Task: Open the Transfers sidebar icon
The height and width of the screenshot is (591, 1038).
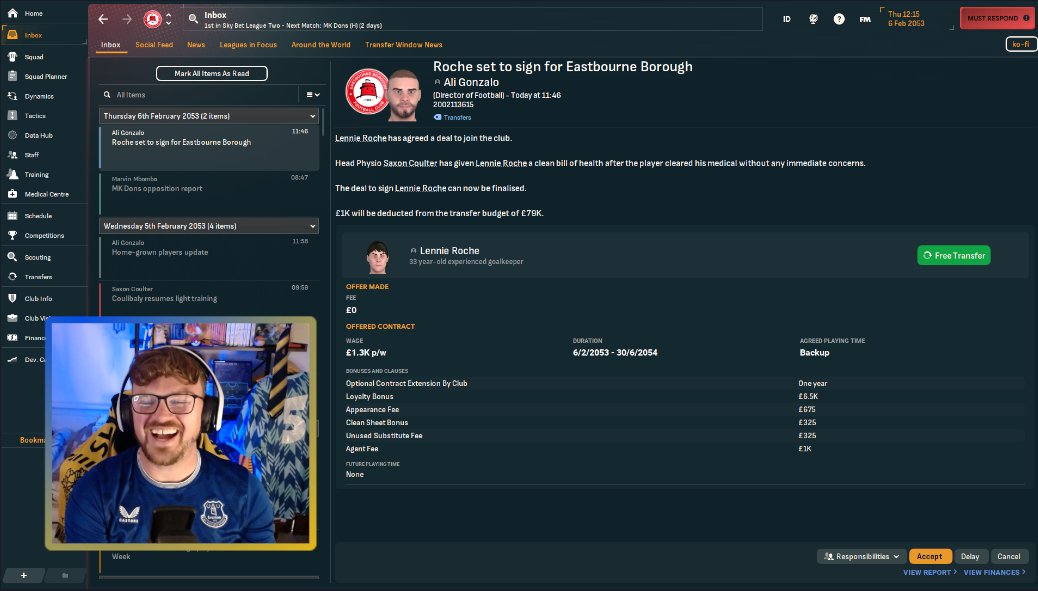Action: pos(13,277)
